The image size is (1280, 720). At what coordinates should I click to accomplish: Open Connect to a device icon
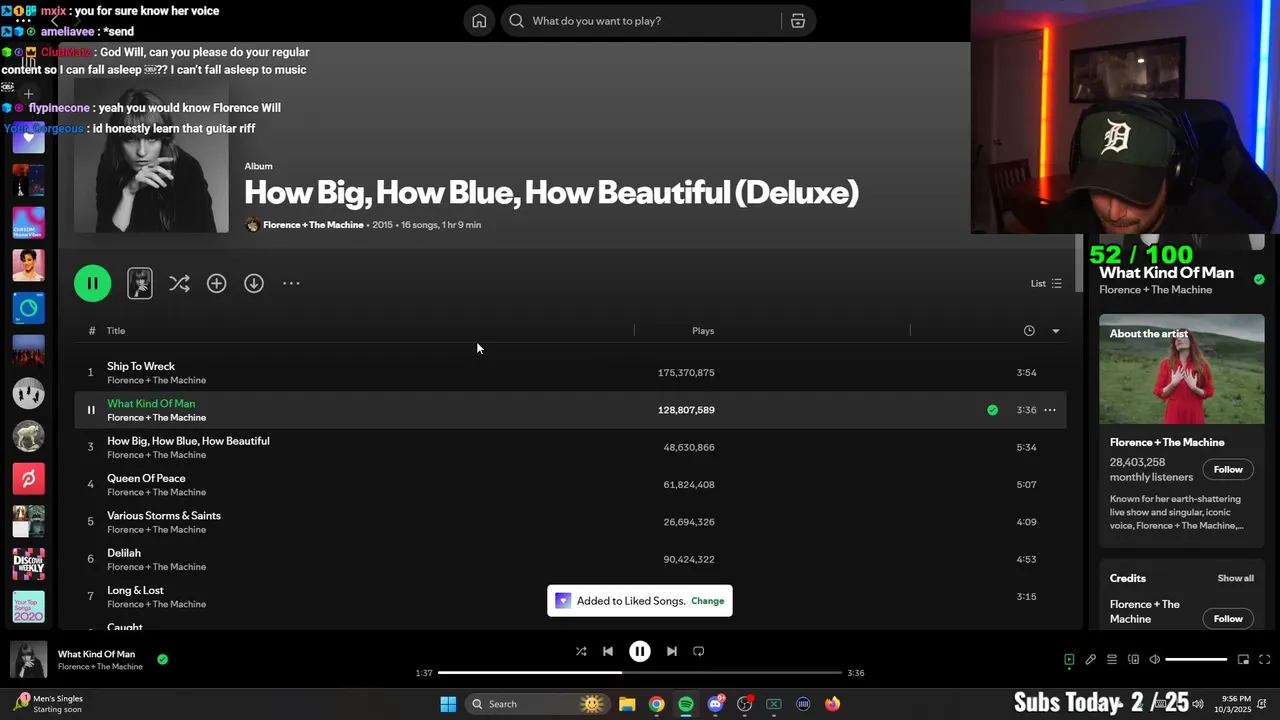pos(1133,660)
